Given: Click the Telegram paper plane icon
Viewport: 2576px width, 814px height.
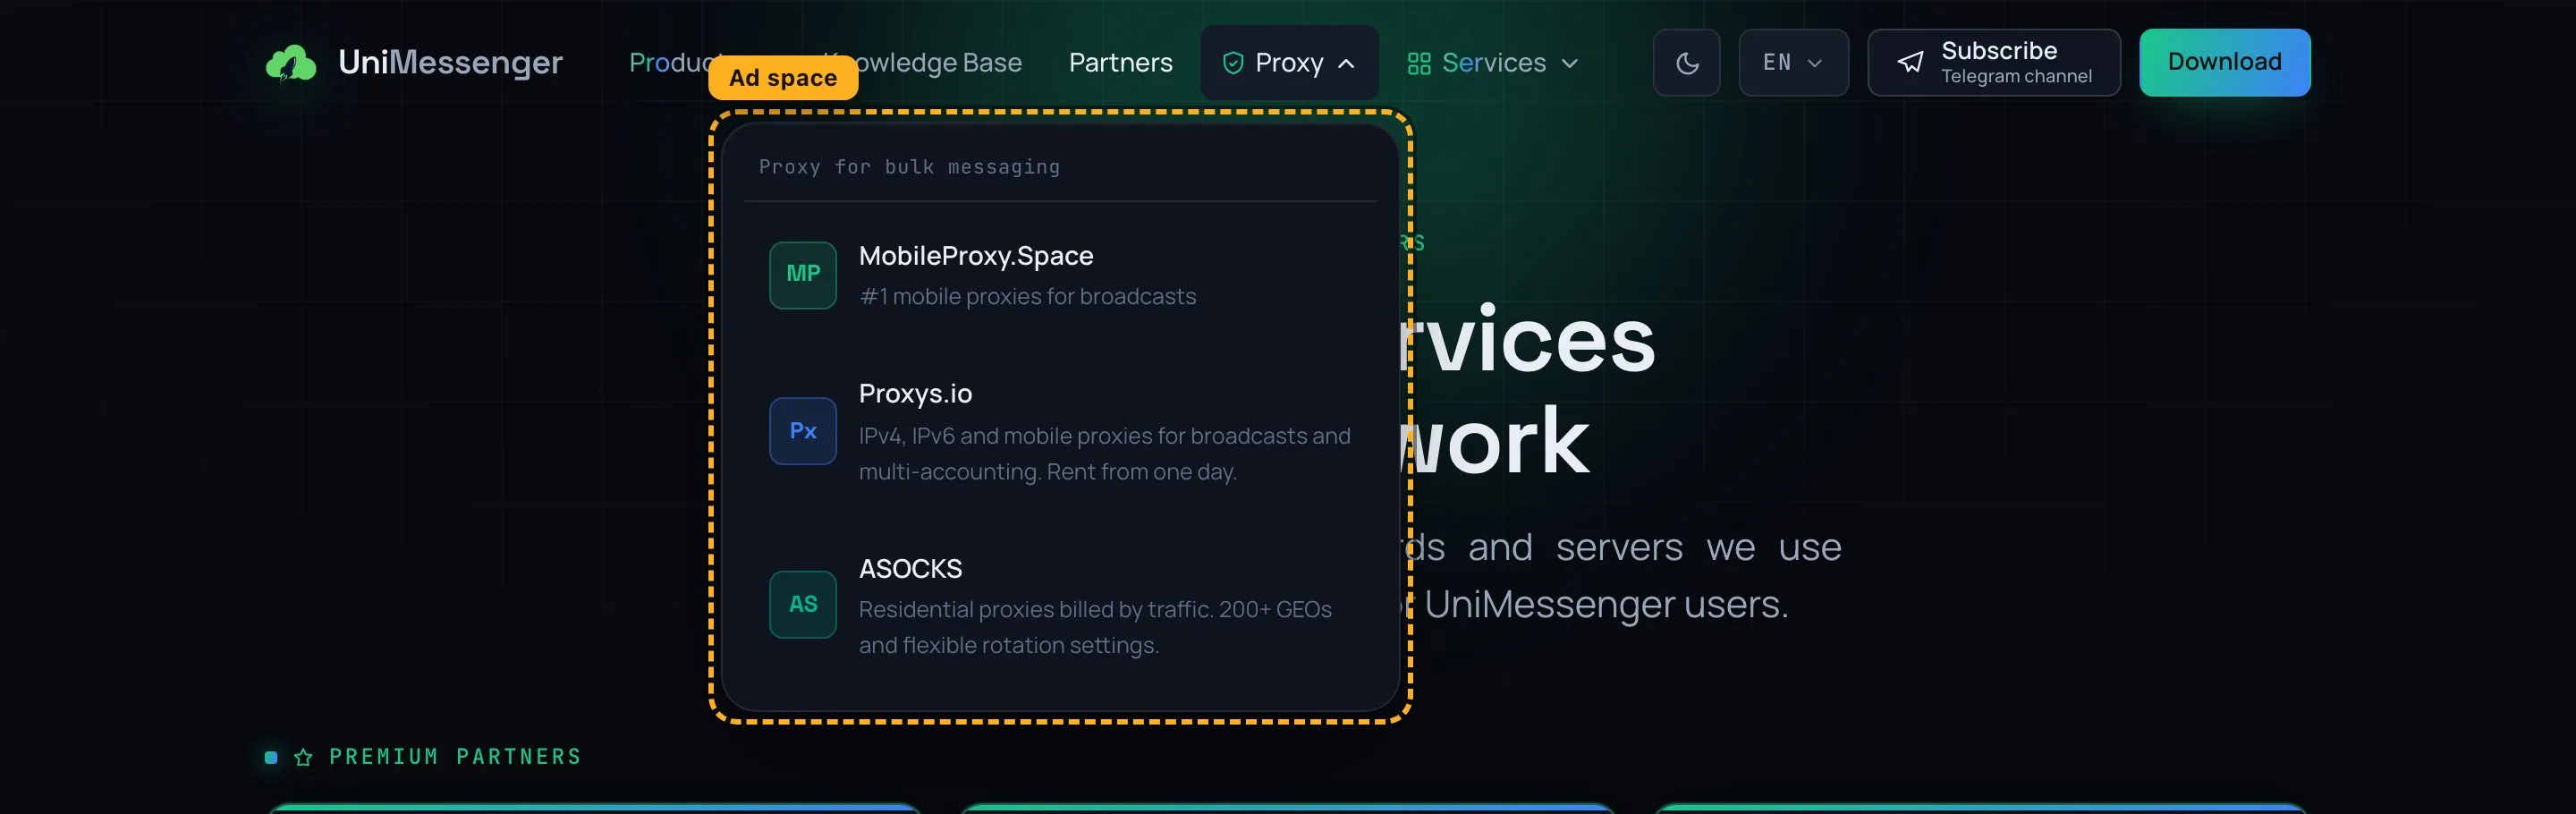Looking at the screenshot, I should (x=1910, y=63).
